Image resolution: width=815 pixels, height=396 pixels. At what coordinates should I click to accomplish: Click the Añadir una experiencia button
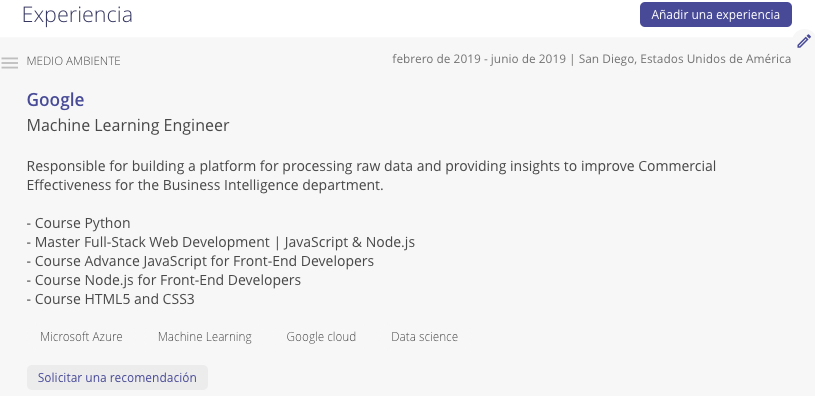716,15
